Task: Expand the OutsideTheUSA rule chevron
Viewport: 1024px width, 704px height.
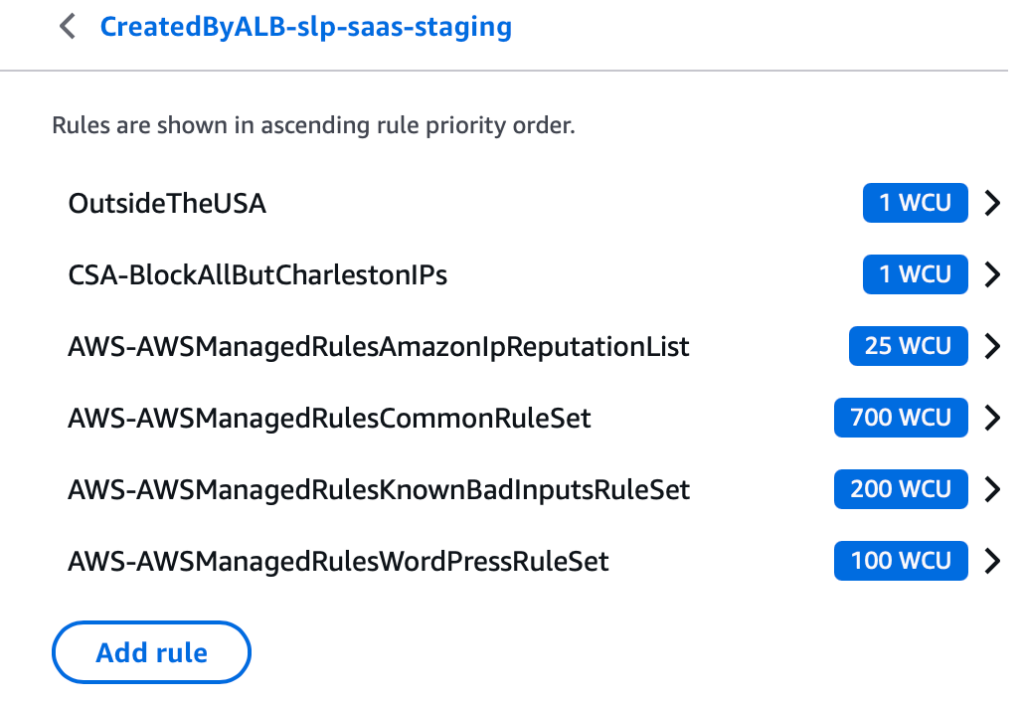Action: tap(992, 204)
